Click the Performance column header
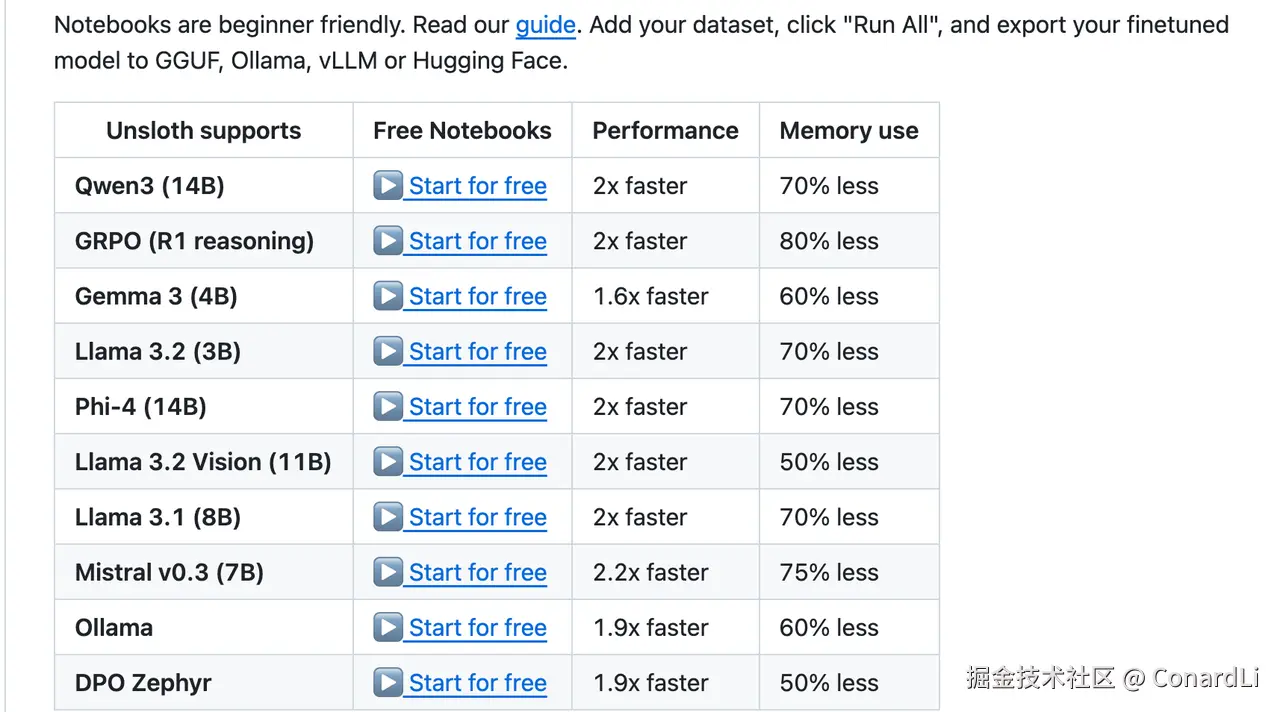The image size is (1280, 712). tap(665, 131)
